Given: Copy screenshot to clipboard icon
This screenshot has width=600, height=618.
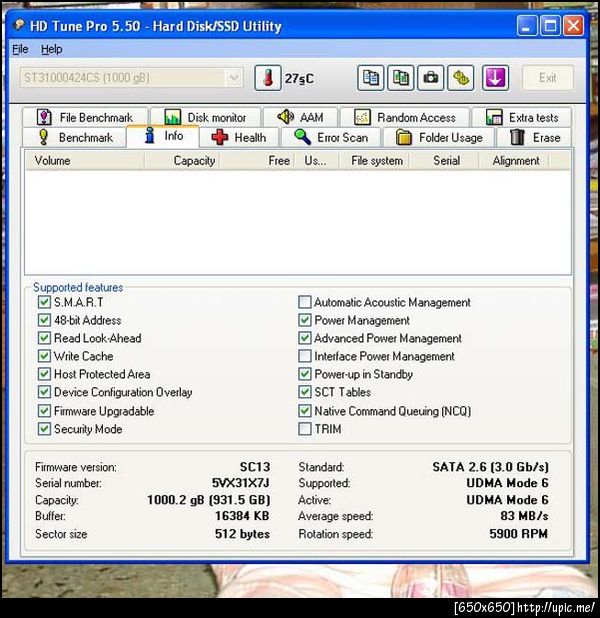Looking at the screenshot, I should 401,78.
